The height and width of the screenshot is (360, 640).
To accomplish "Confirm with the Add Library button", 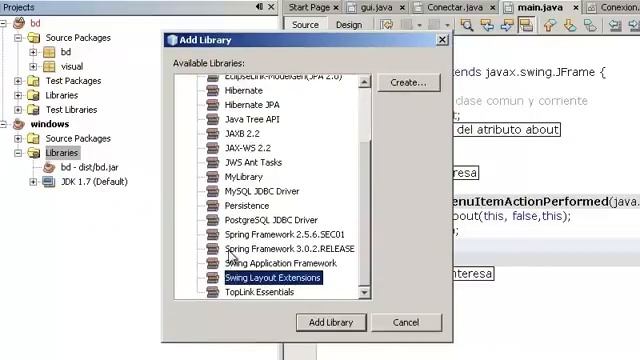I will (331, 322).
